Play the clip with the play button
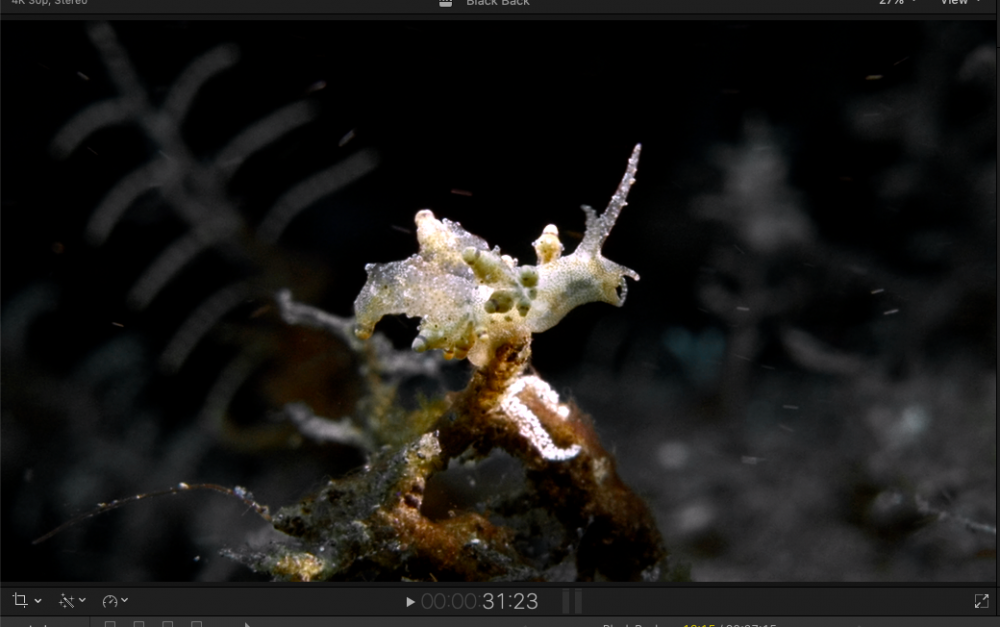The image size is (1000, 627). coord(410,601)
